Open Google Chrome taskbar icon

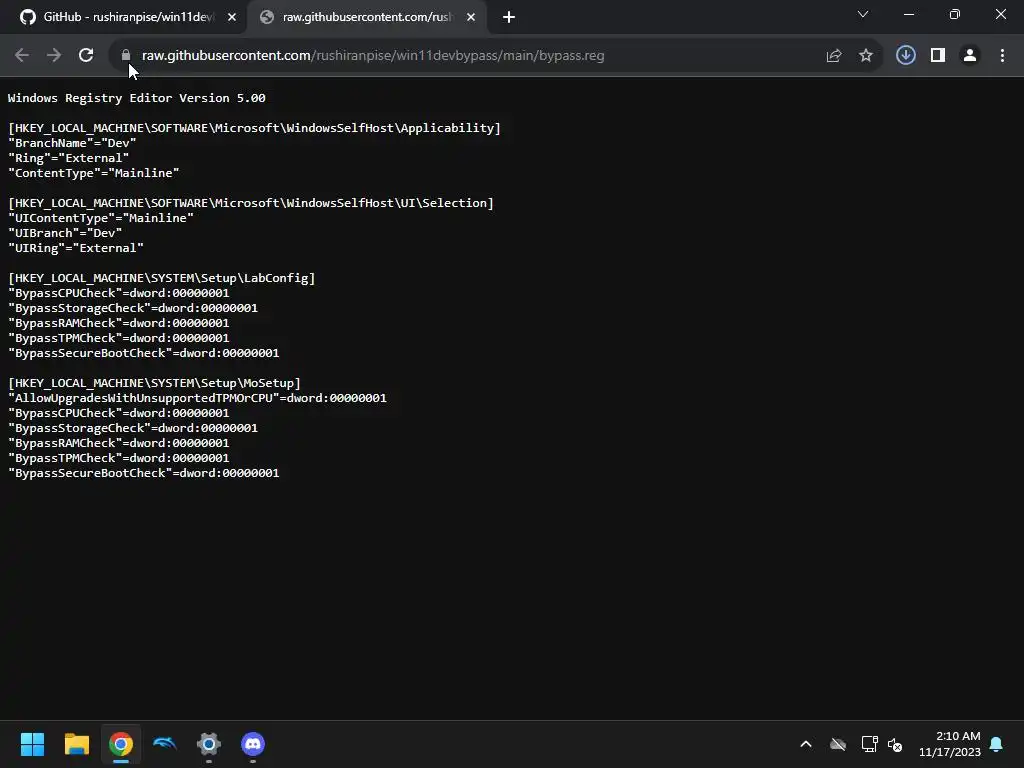coord(121,744)
